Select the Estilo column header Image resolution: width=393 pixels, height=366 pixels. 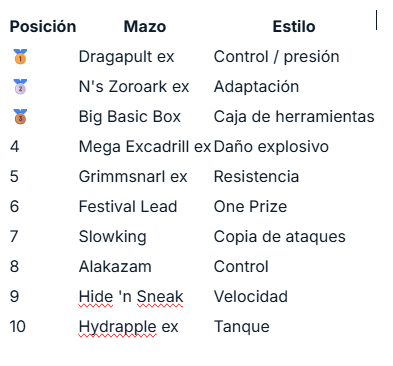[294, 27]
